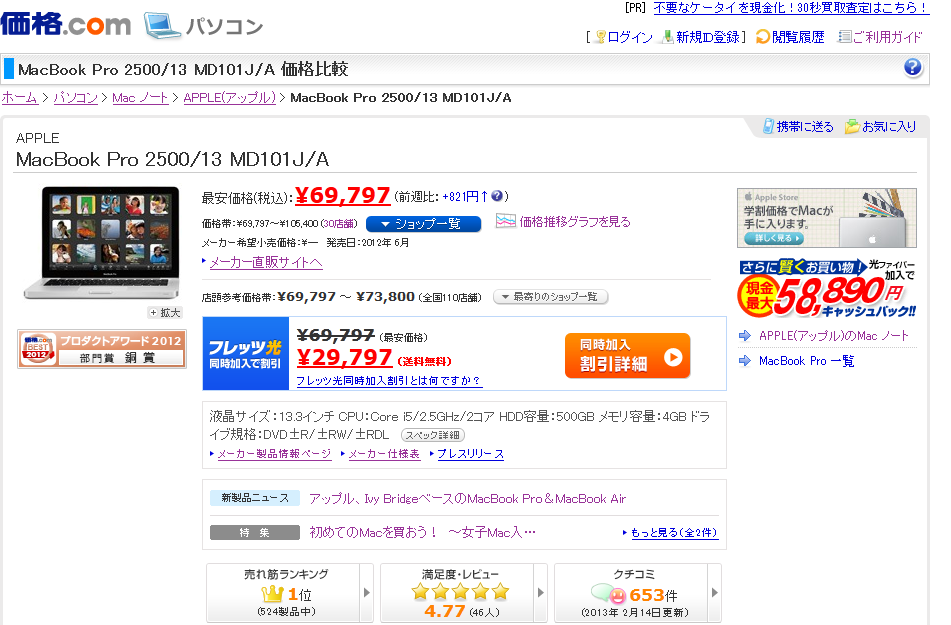Expand 最寄りのショップ一覧 dropdown
Screen dimensions: 951x625
click(550, 297)
